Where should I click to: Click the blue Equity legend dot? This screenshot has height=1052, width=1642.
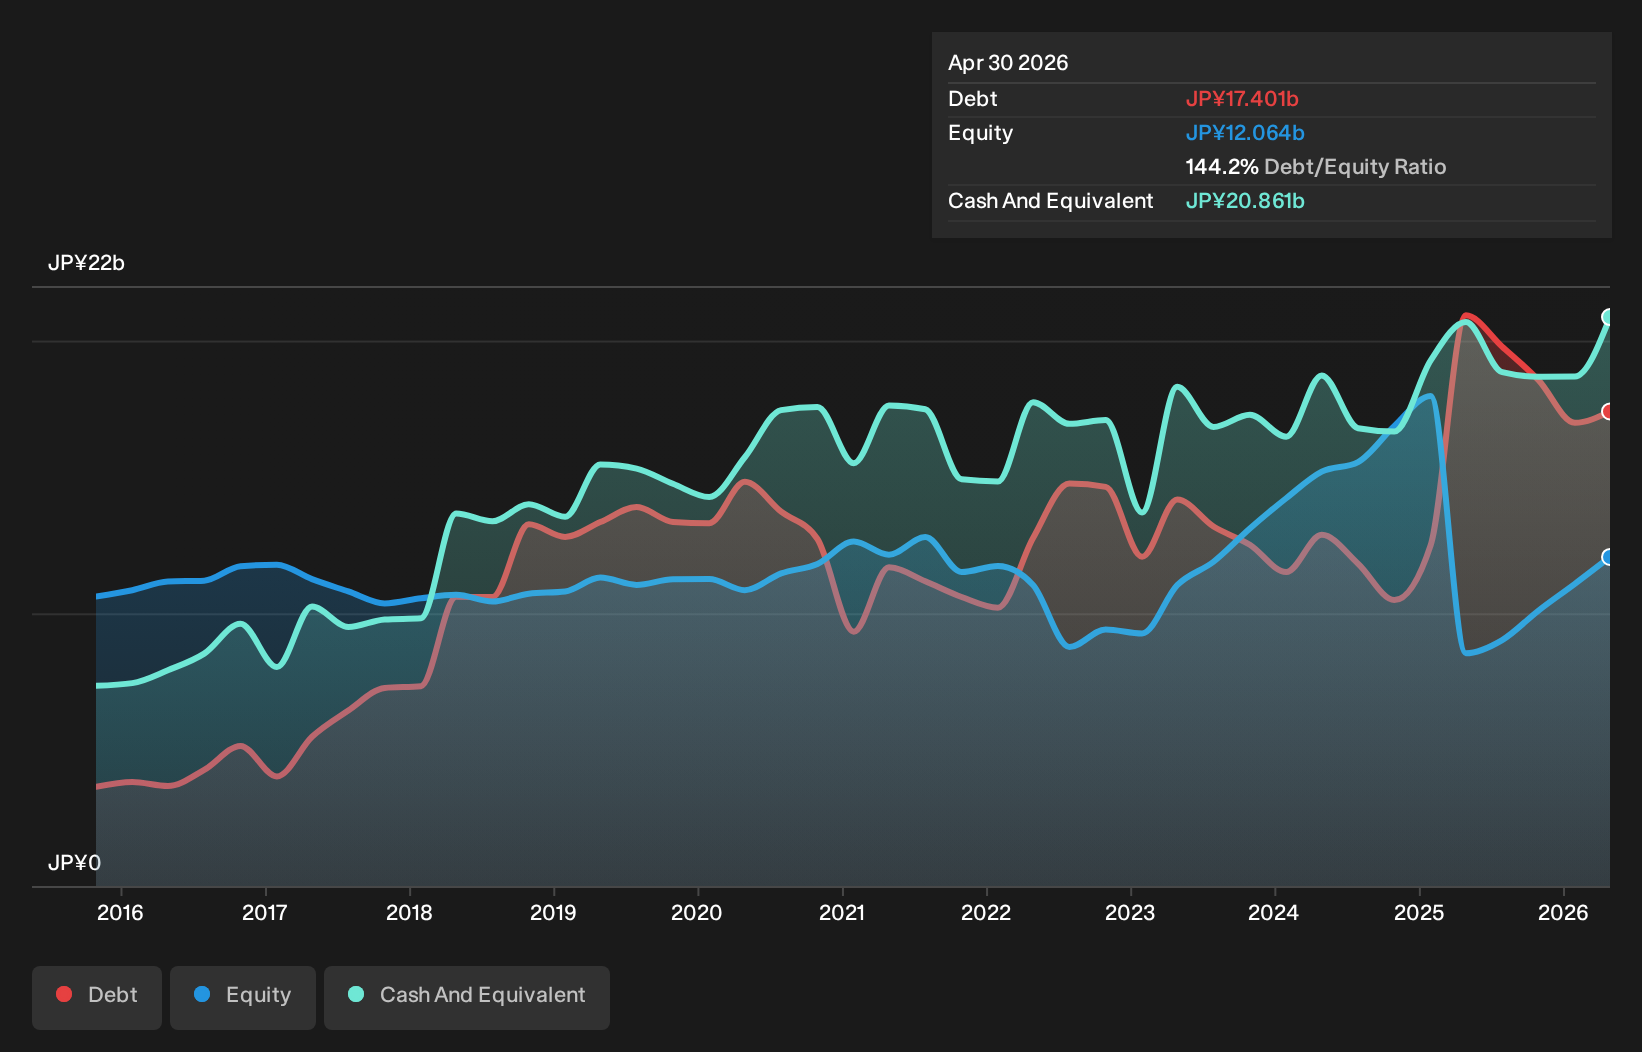[202, 994]
